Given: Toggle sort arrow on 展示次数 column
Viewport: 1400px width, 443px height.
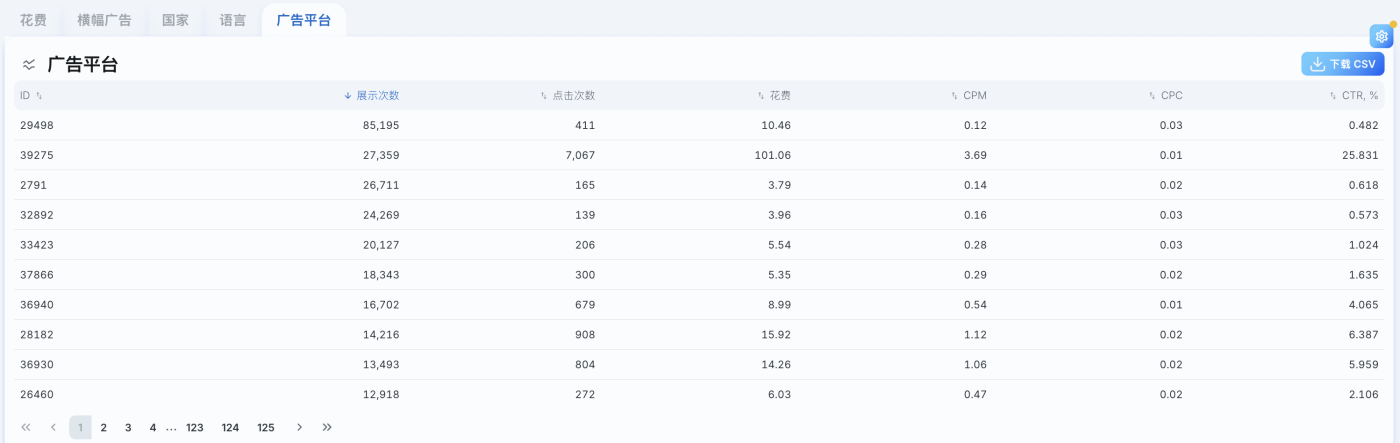Looking at the screenshot, I should pos(348,96).
